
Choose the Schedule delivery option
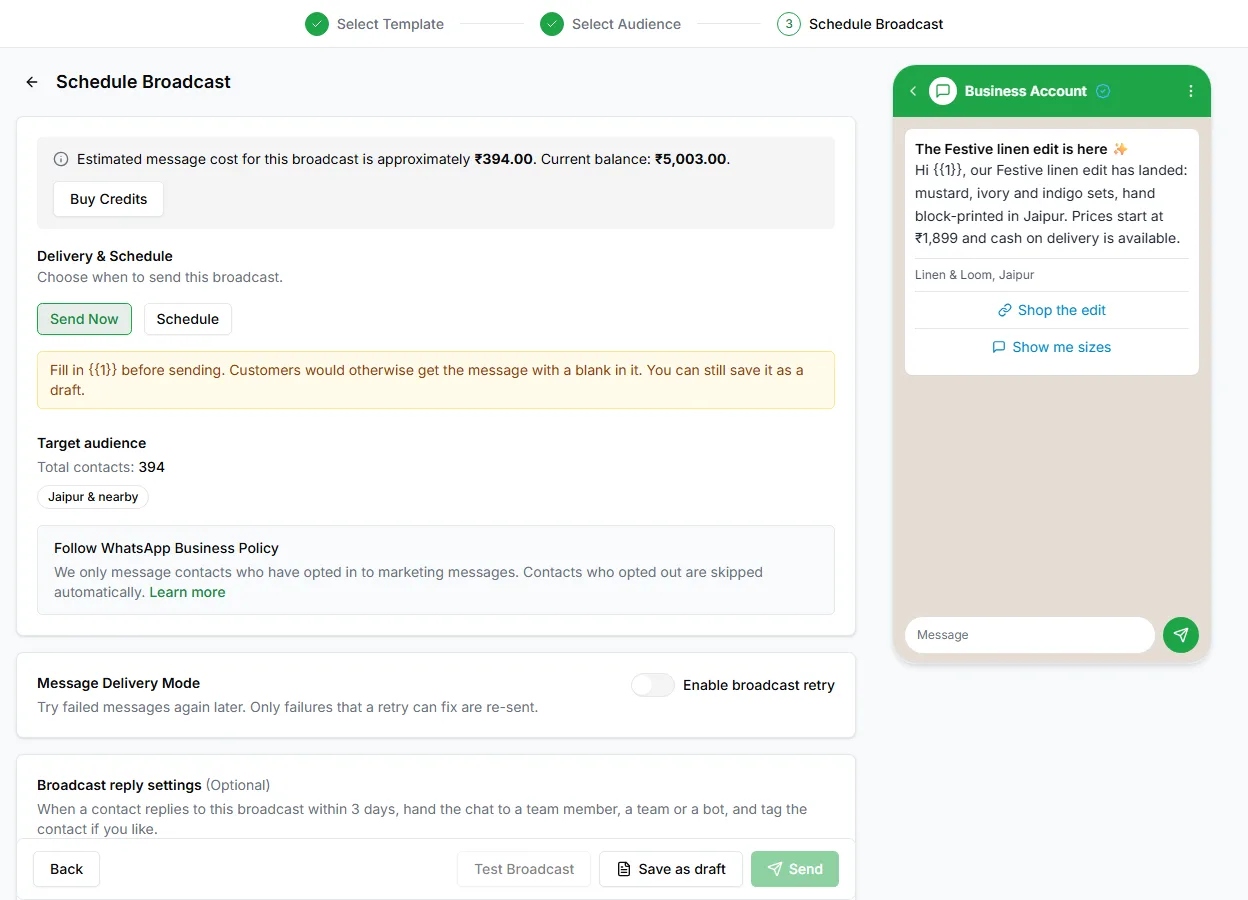point(188,319)
